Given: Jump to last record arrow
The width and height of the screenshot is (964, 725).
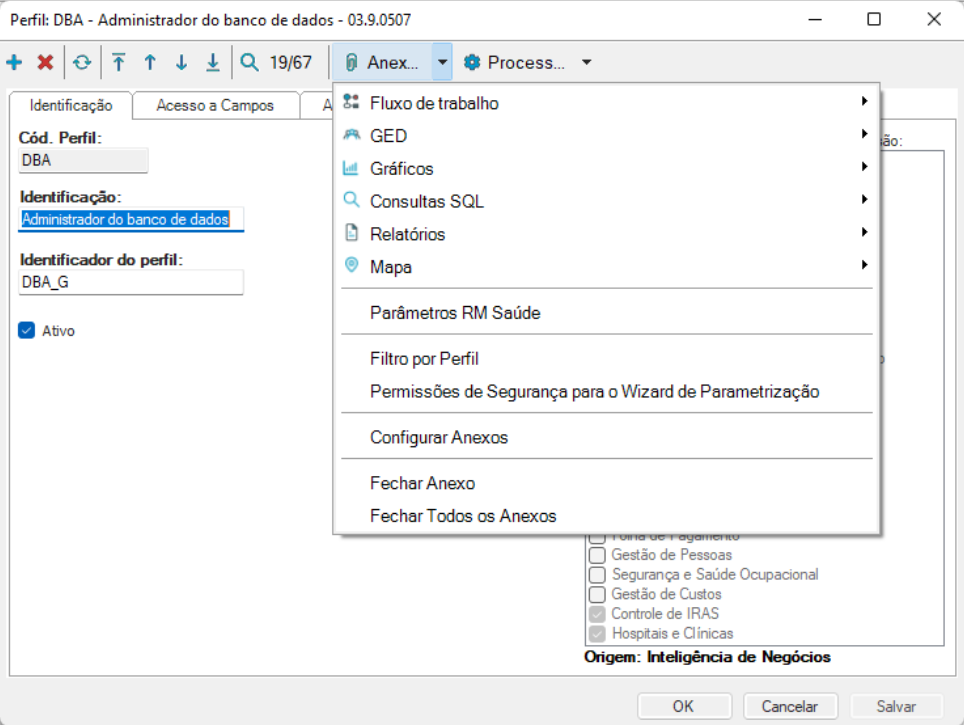Looking at the screenshot, I should [x=213, y=62].
